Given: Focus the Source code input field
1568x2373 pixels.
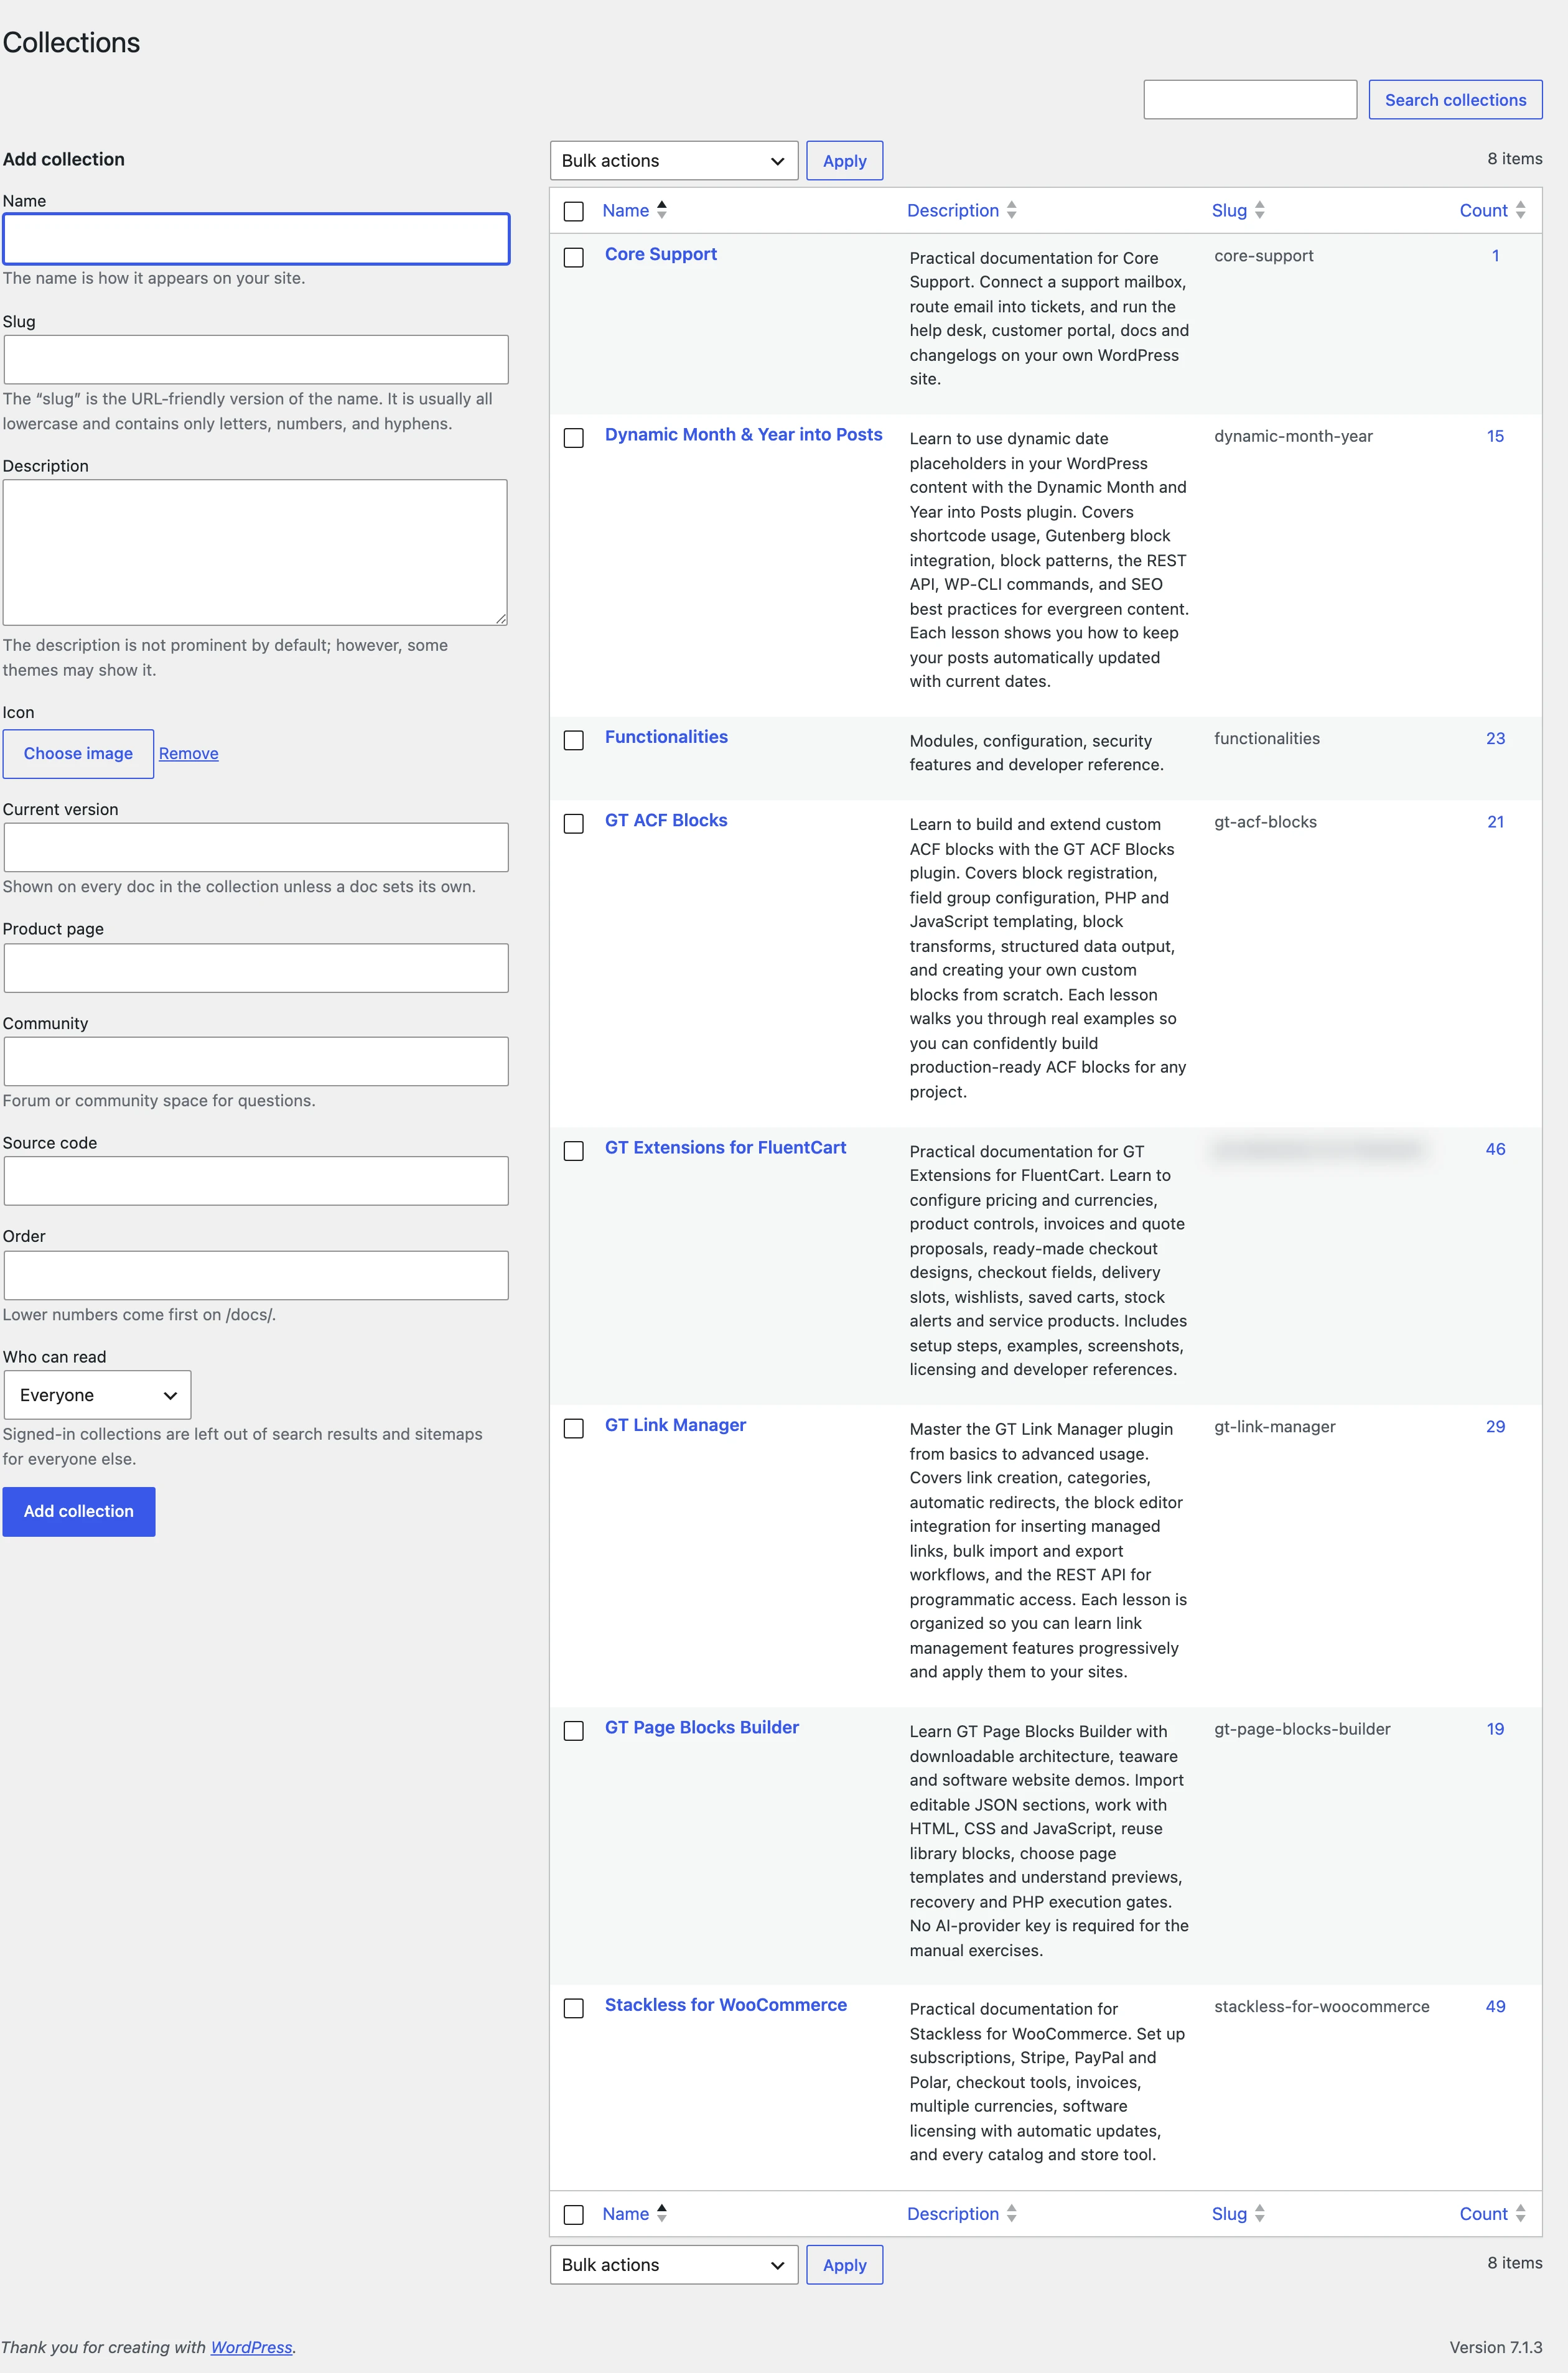Looking at the screenshot, I should click(x=256, y=1181).
